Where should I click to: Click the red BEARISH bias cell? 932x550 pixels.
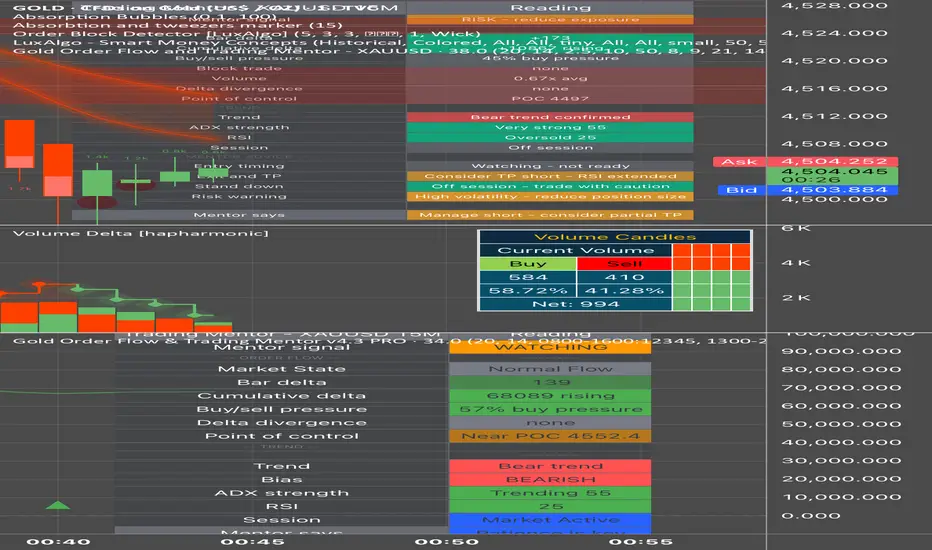tap(550, 479)
